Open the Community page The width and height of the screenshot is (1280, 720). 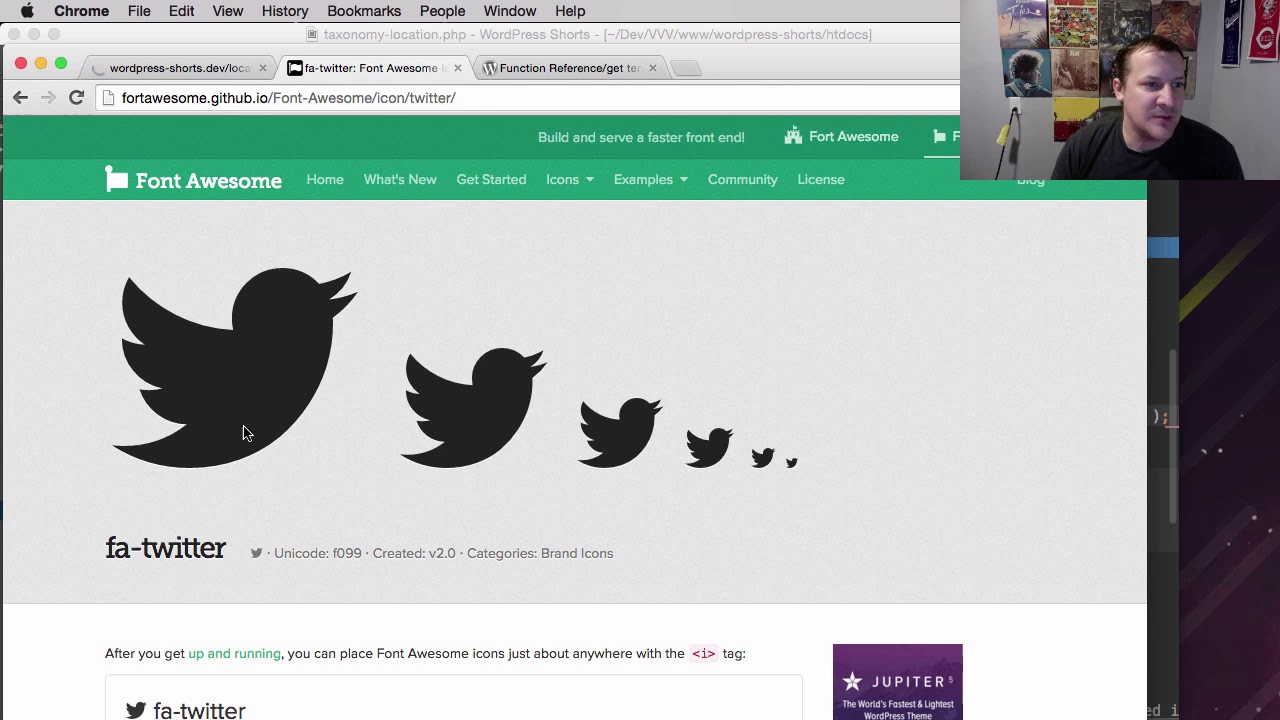click(743, 180)
